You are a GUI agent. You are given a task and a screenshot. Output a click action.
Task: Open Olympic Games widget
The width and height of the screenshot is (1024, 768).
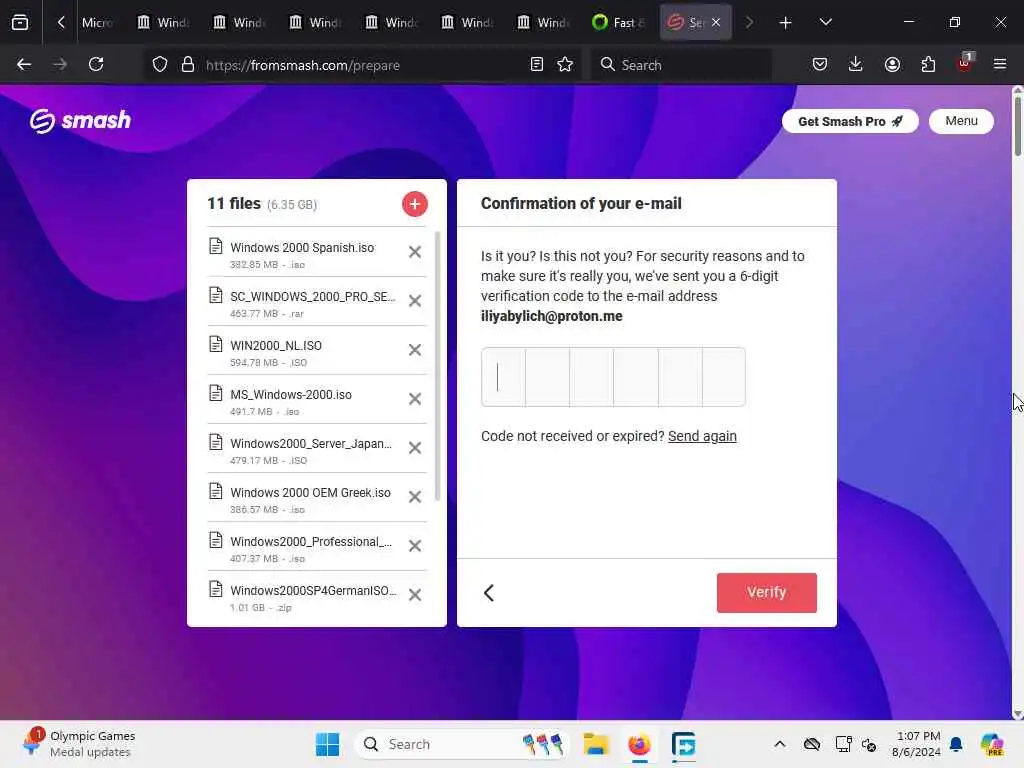(78, 744)
